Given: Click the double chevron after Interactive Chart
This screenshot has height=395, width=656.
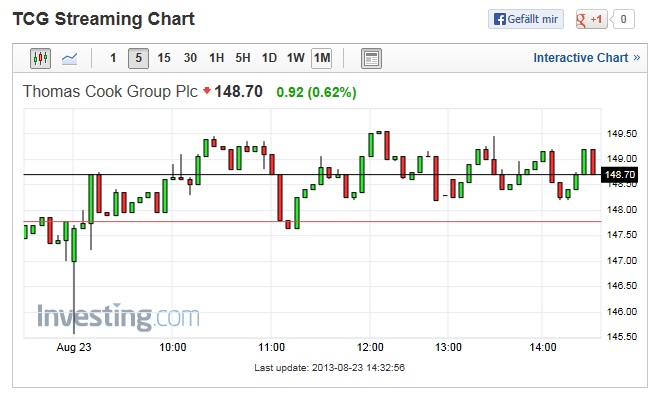Looking at the screenshot, I should click(x=637, y=57).
